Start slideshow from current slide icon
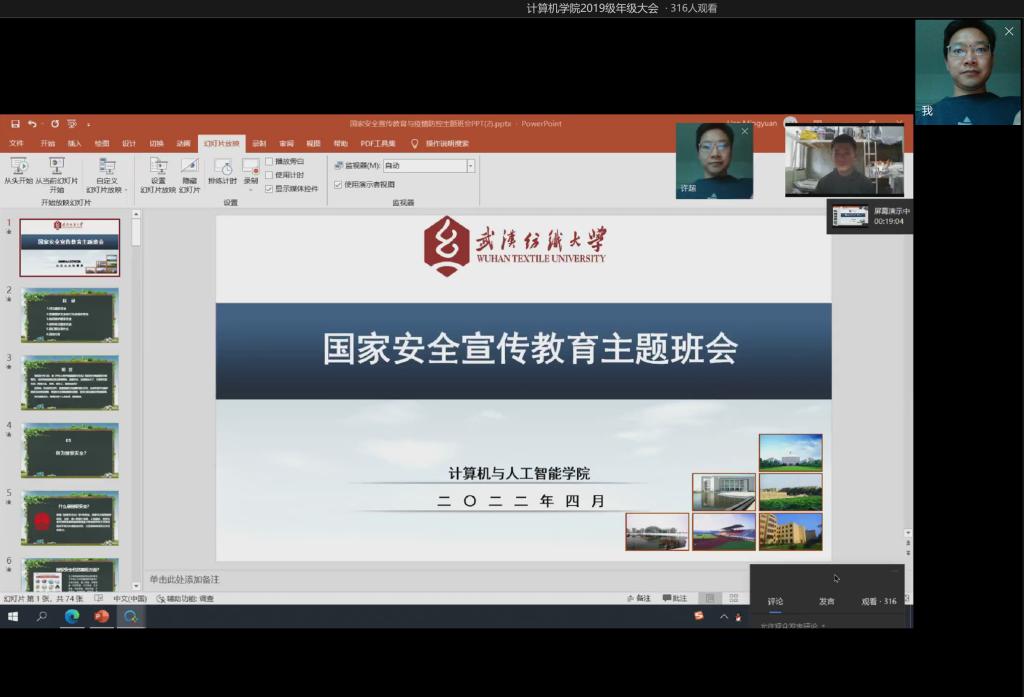This screenshot has height=697, width=1024. 56,166
